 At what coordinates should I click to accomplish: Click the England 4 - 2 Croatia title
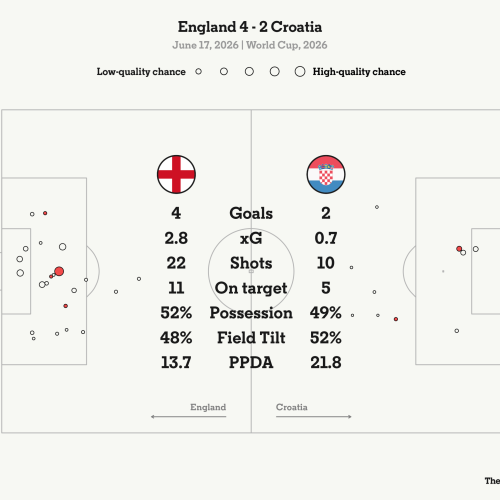coord(250,27)
